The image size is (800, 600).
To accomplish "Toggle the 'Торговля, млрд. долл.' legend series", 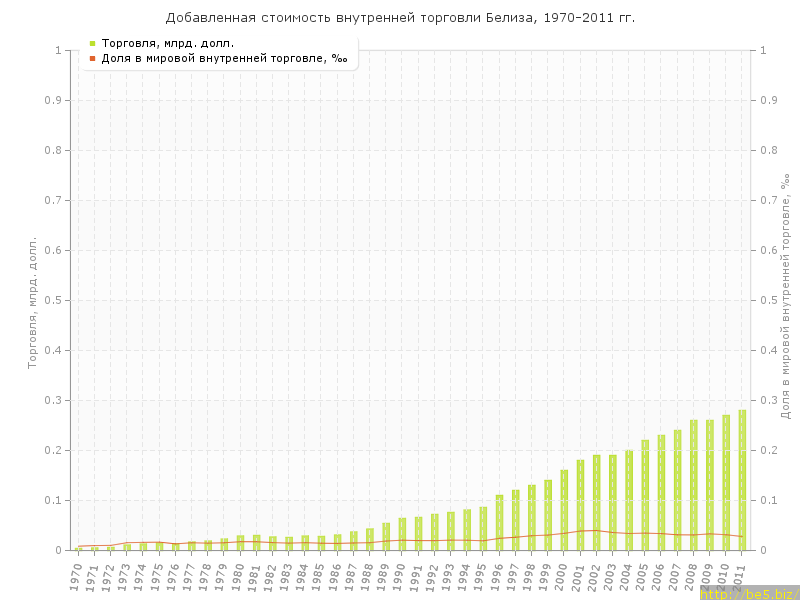I will point(167,43).
